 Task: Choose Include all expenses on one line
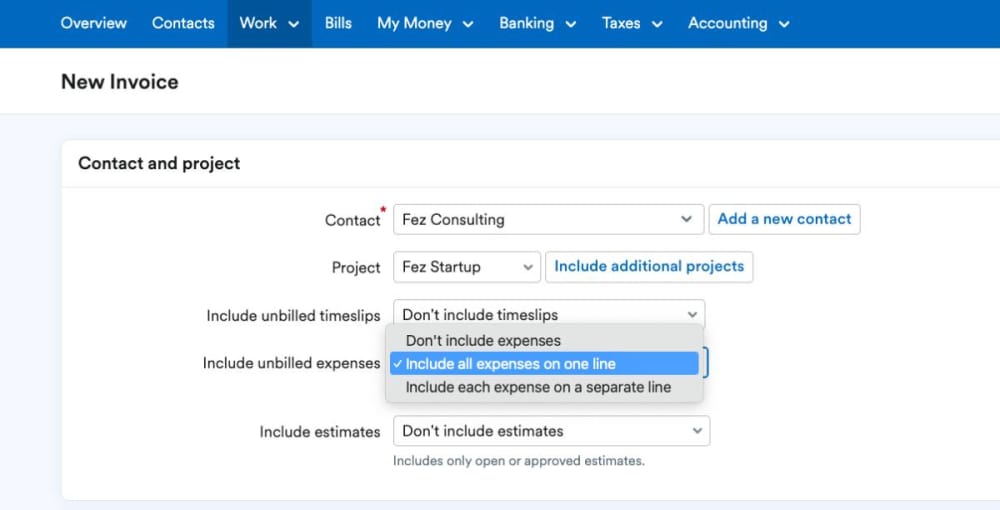tap(510, 364)
